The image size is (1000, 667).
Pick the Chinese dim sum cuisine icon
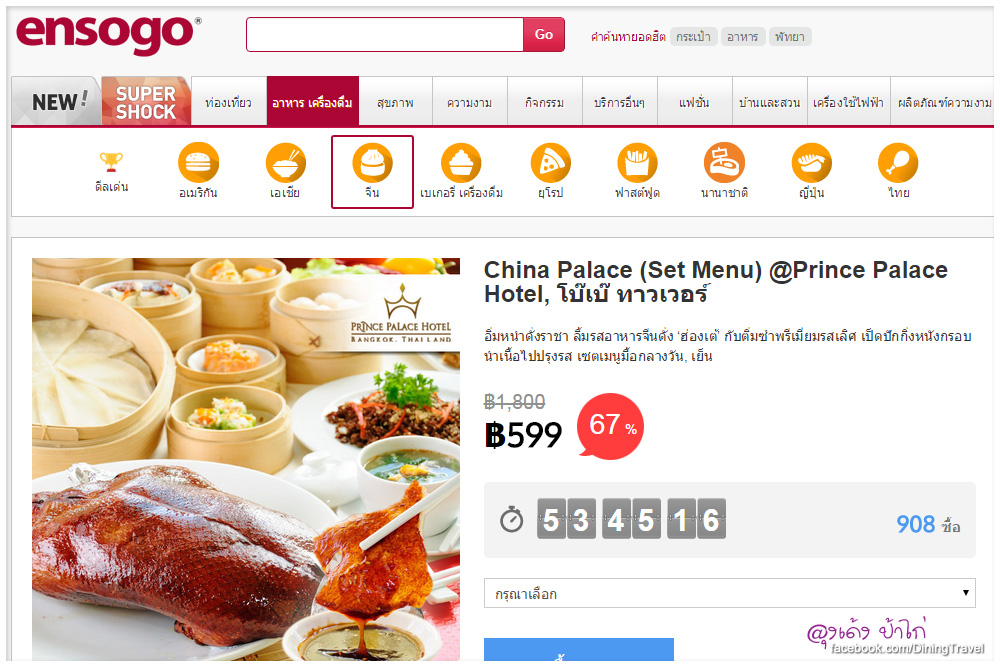pyautogui.click(x=372, y=163)
